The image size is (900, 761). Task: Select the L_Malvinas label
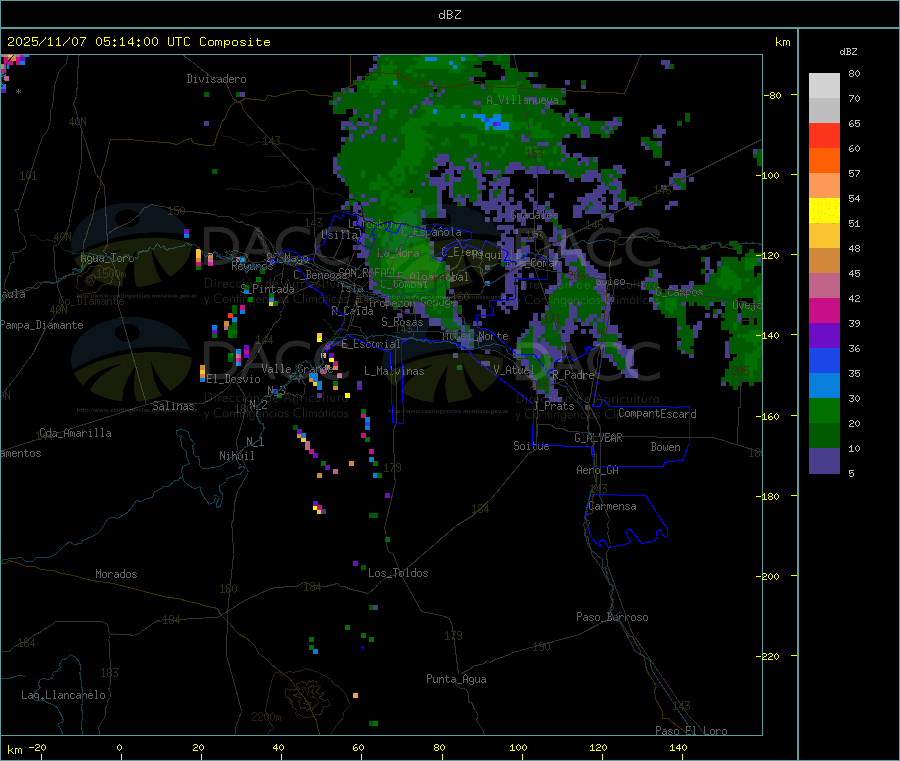[x=394, y=371]
